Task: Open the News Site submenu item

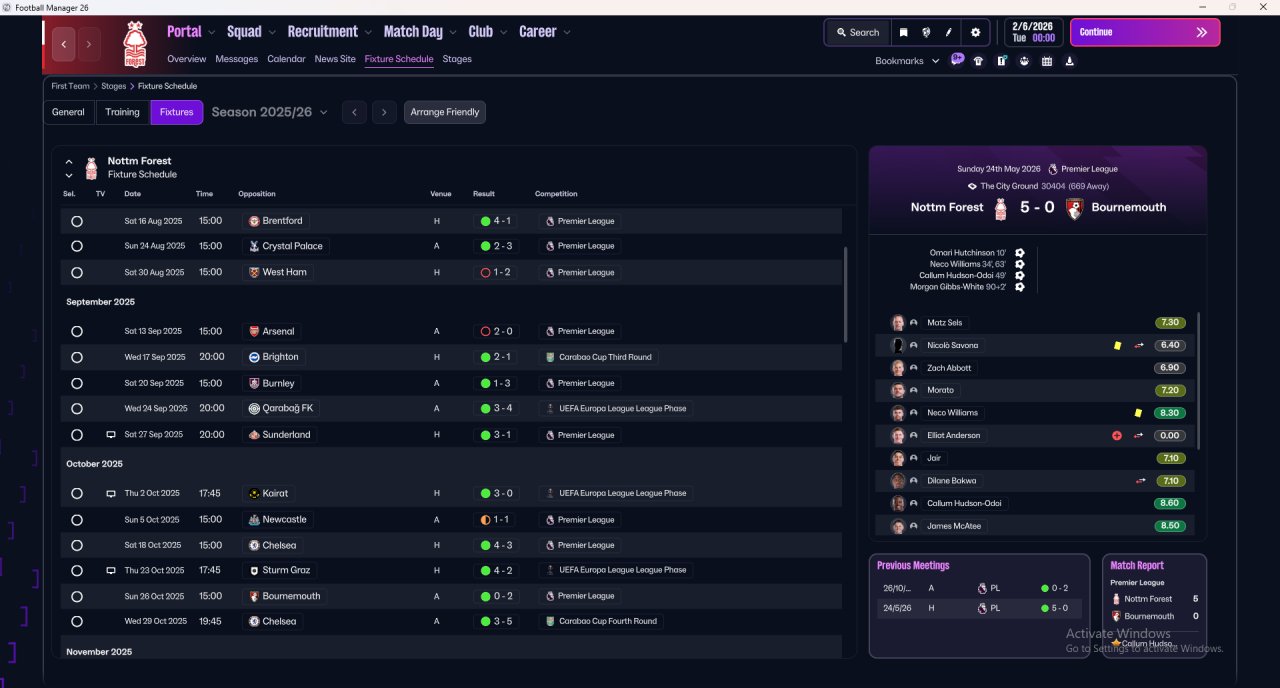Action: click(335, 59)
